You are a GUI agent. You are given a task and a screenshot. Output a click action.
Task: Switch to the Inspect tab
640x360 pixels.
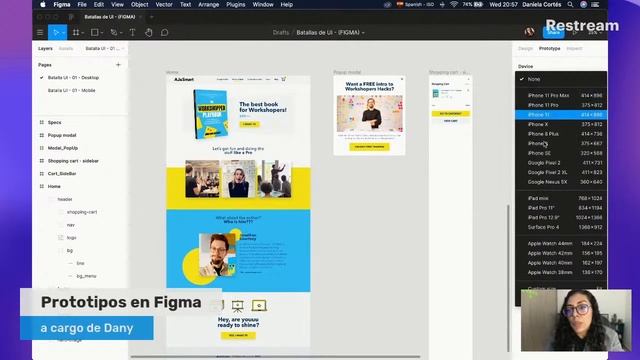tap(574, 48)
